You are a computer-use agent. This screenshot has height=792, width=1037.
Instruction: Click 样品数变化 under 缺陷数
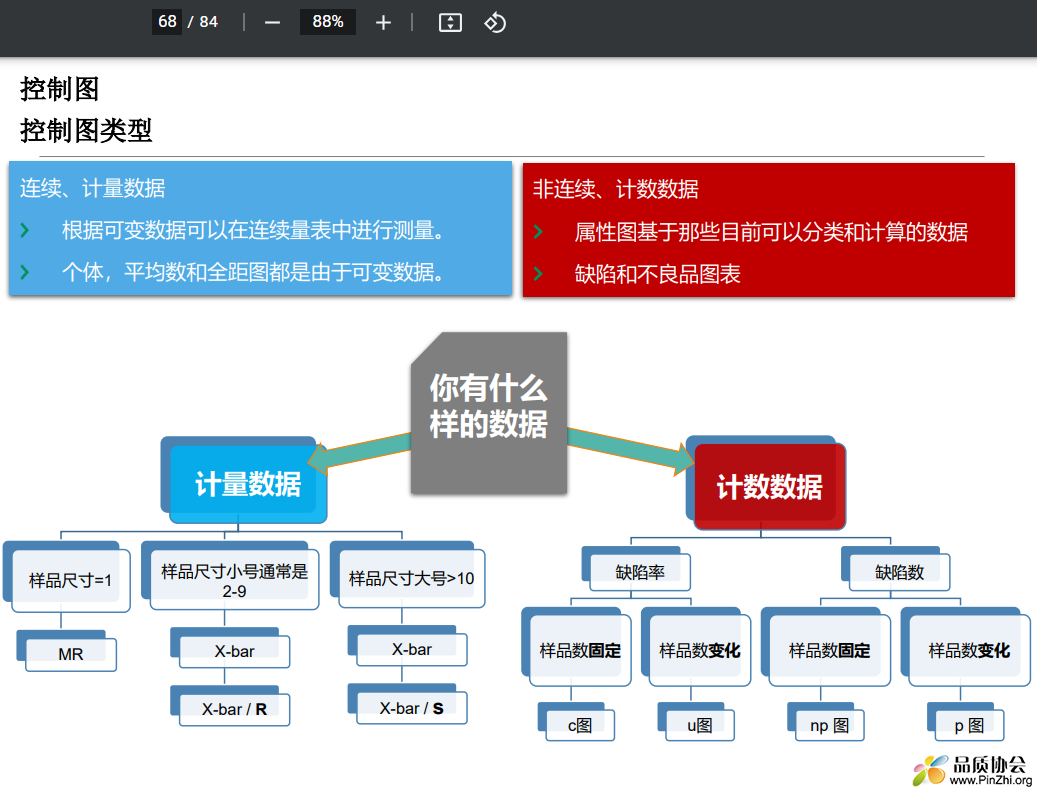[969, 651]
